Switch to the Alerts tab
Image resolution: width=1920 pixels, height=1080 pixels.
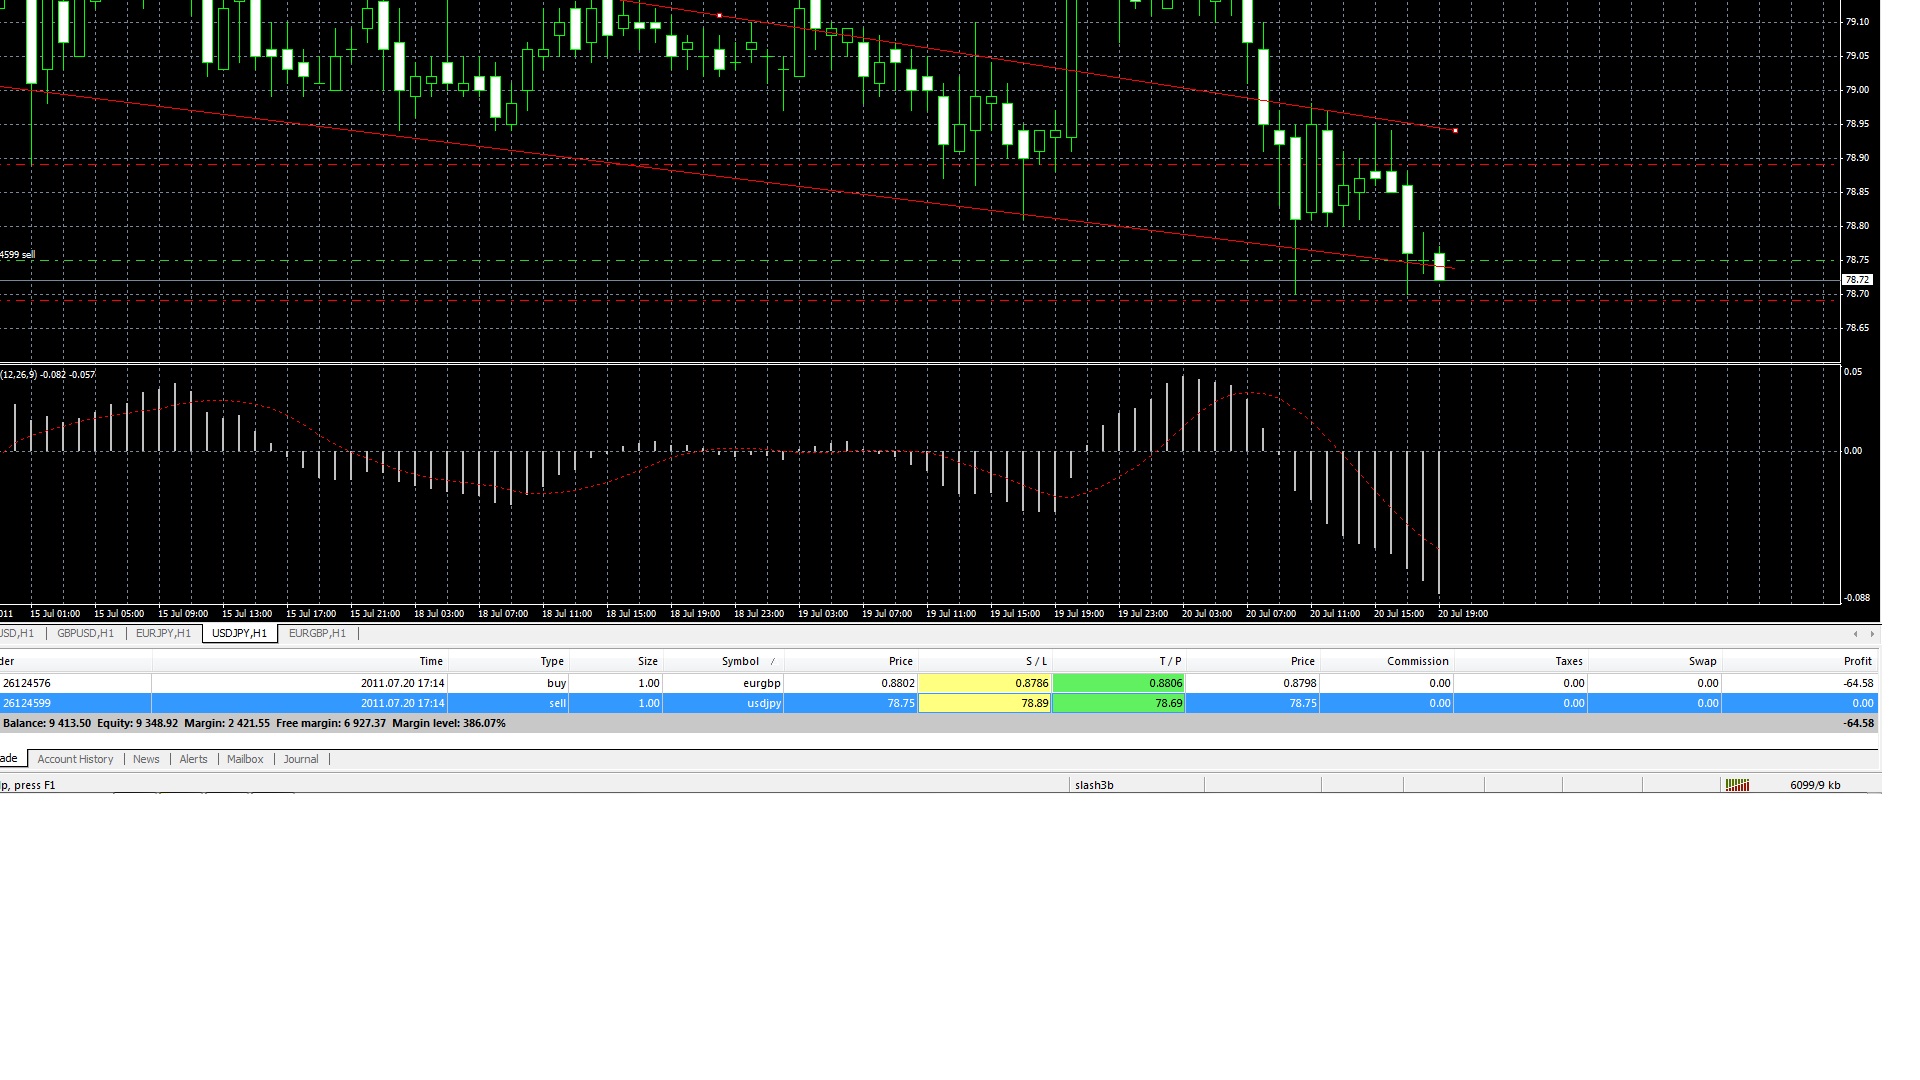tap(193, 759)
